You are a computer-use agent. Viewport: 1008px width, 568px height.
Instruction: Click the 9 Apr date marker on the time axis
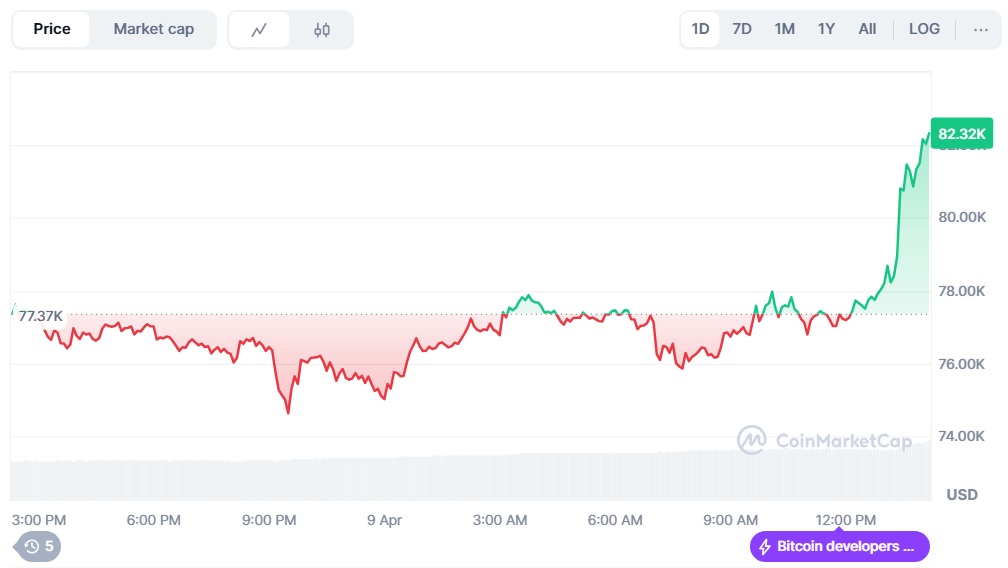tap(385, 520)
